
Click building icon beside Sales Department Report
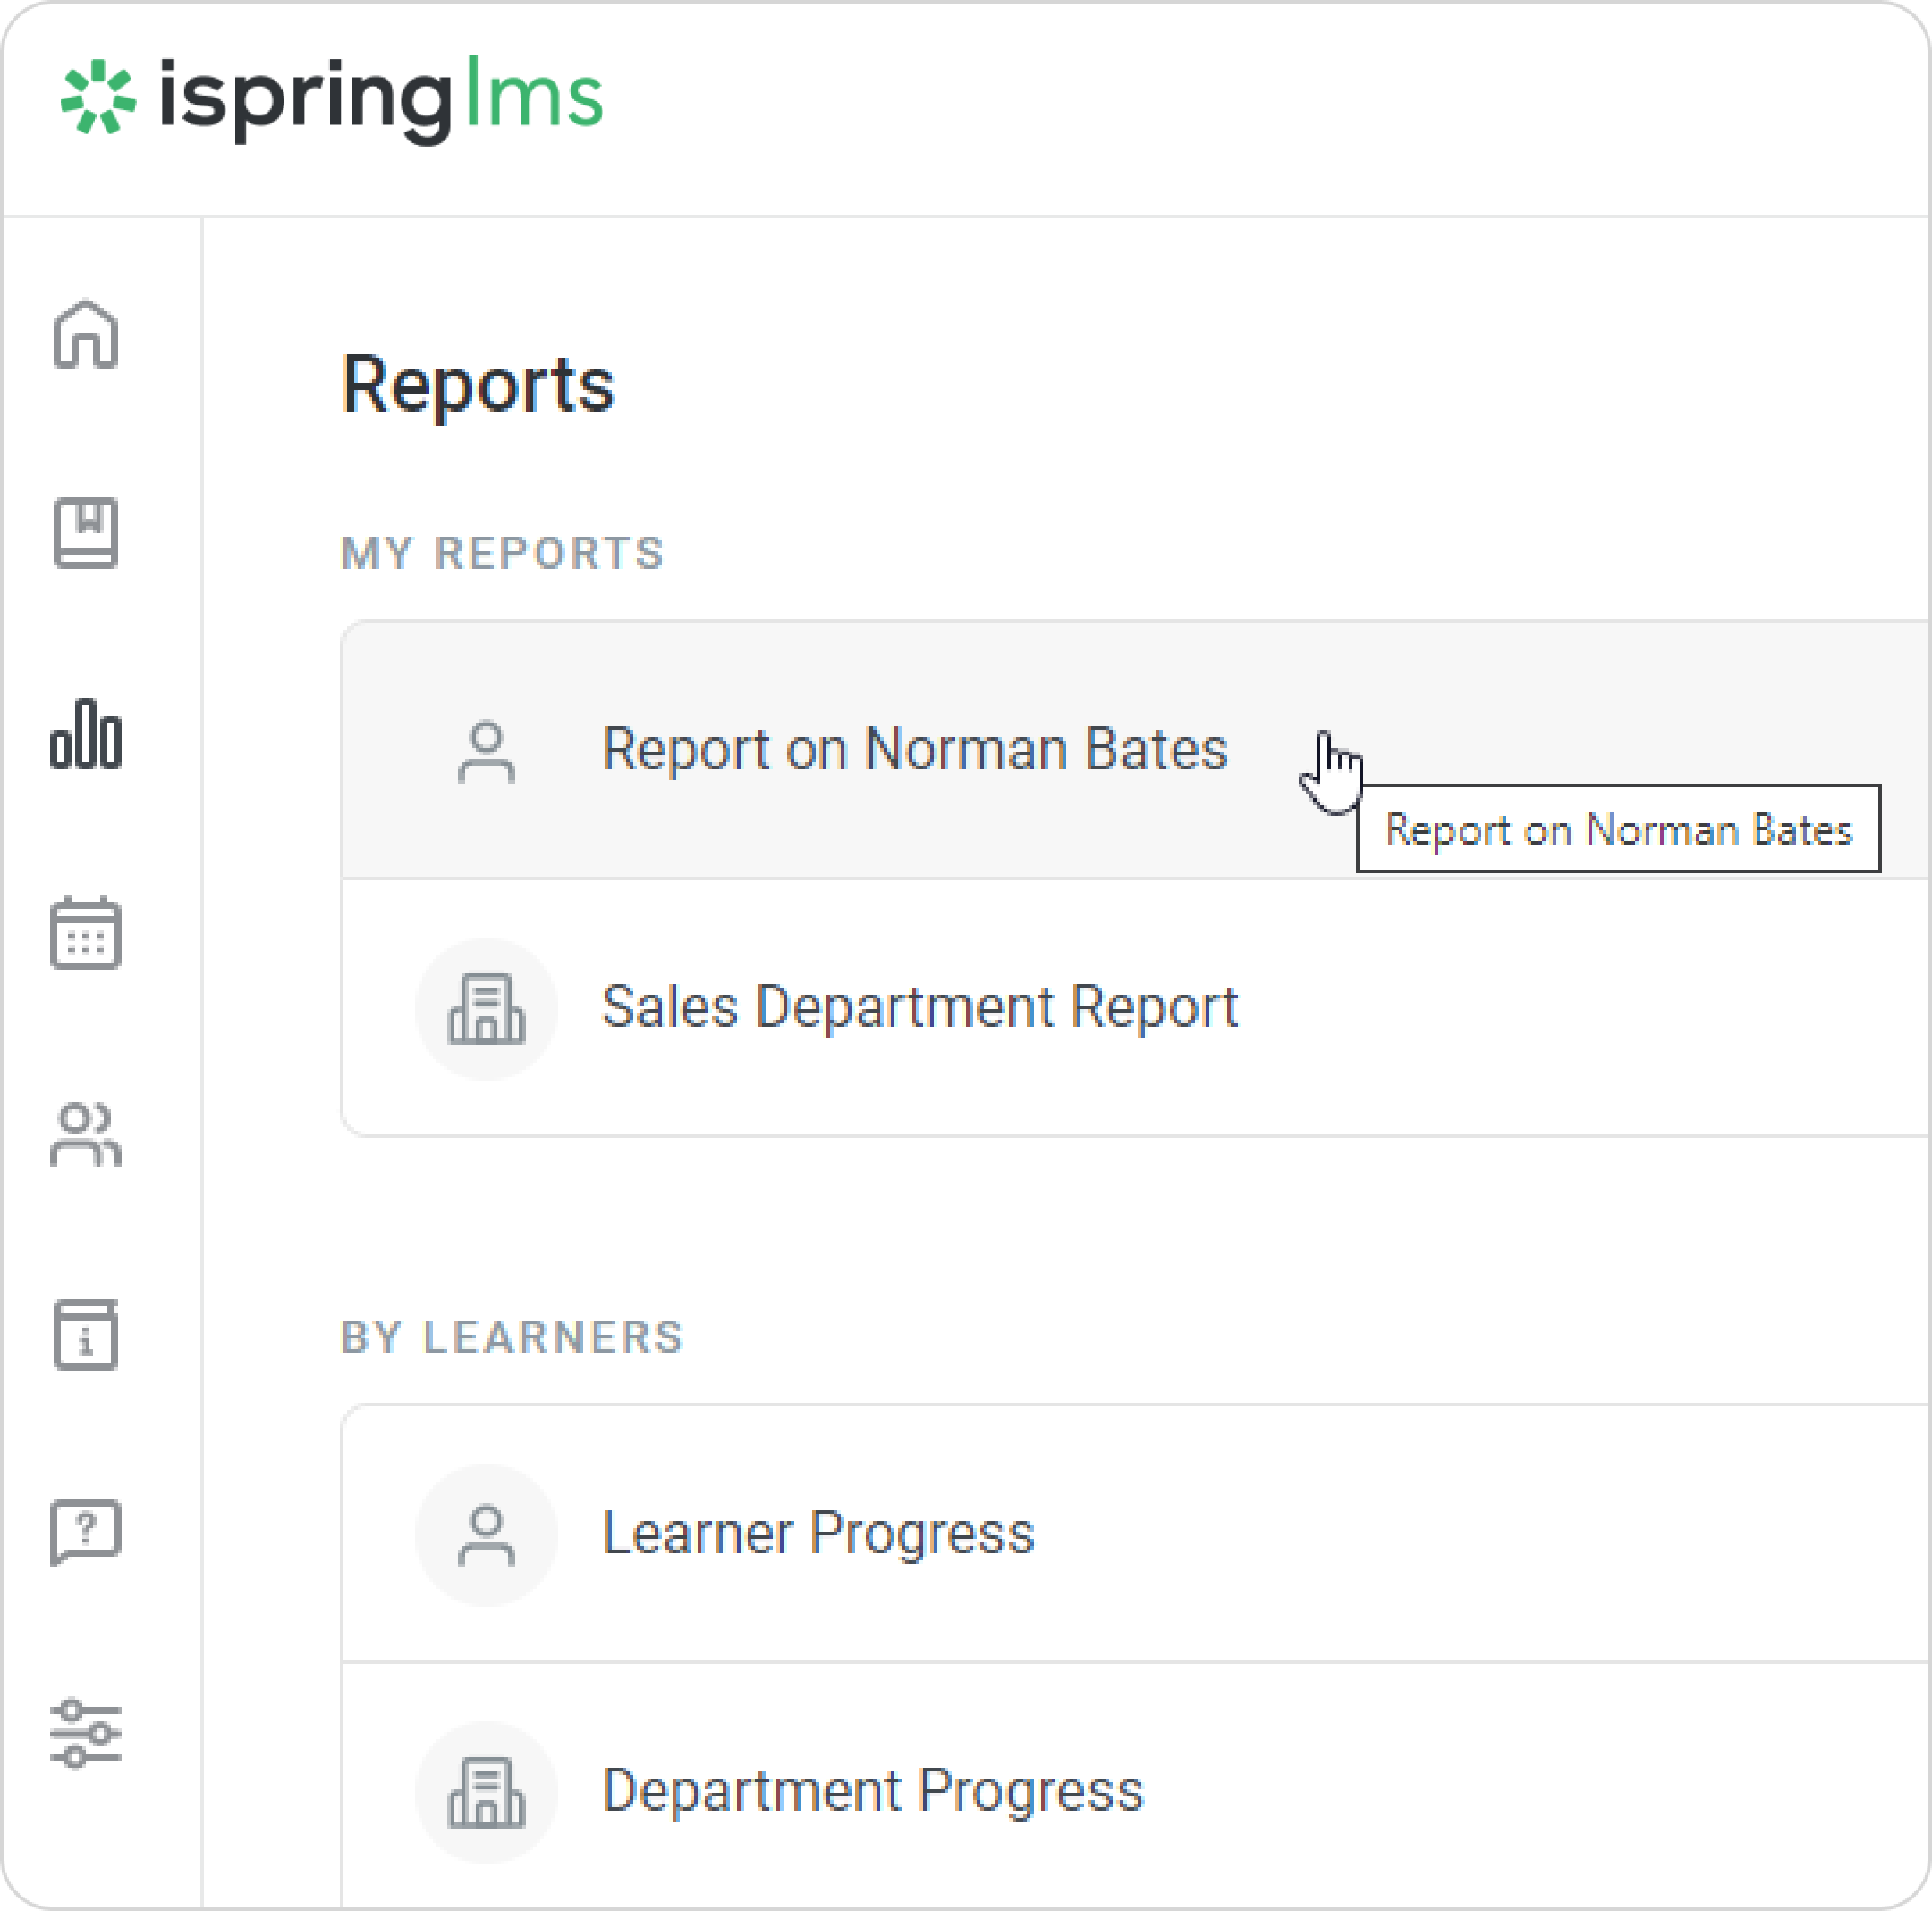487,1009
